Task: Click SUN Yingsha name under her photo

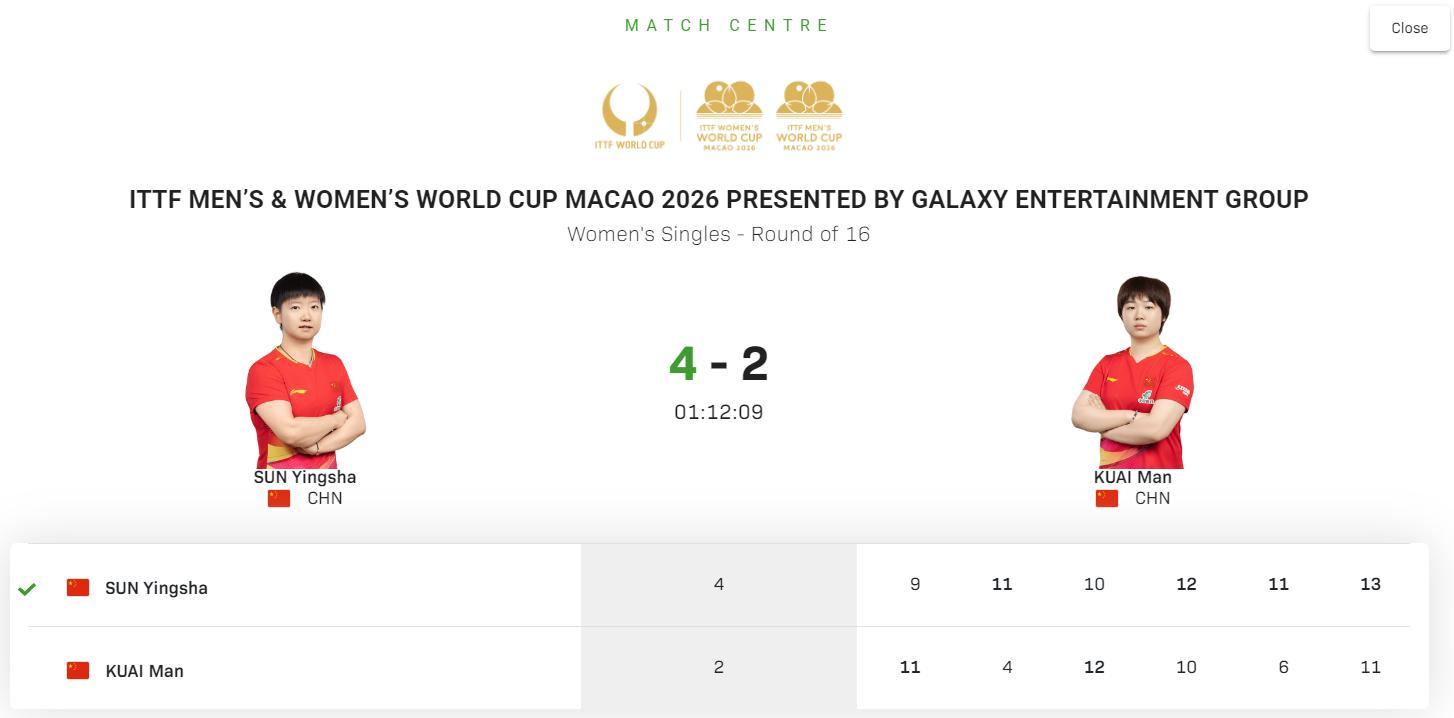Action: click(x=304, y=477)
